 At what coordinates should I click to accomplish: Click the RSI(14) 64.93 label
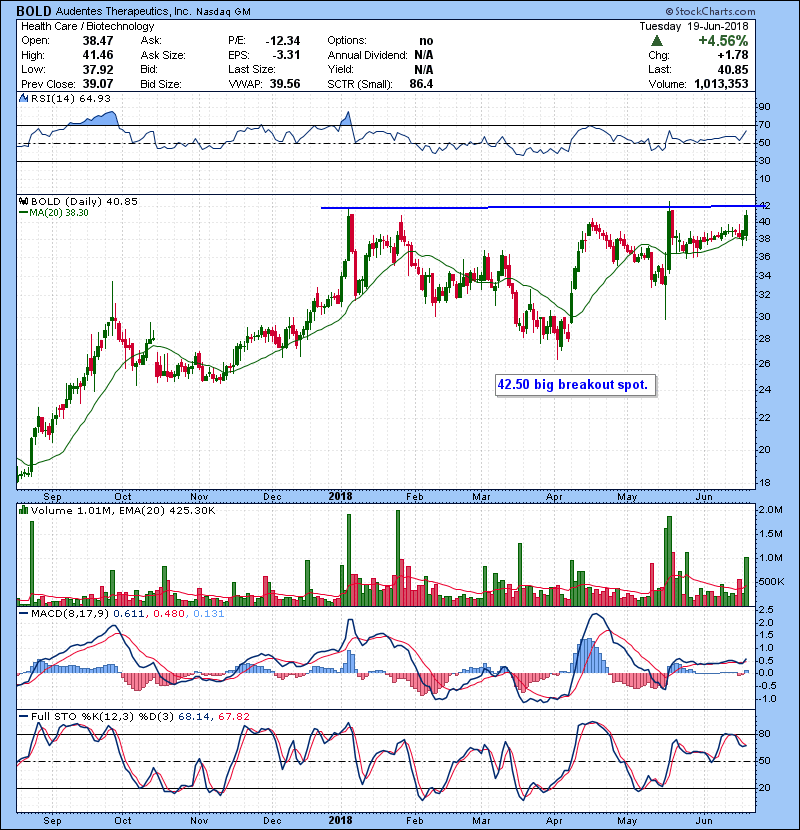click(71, 98)
